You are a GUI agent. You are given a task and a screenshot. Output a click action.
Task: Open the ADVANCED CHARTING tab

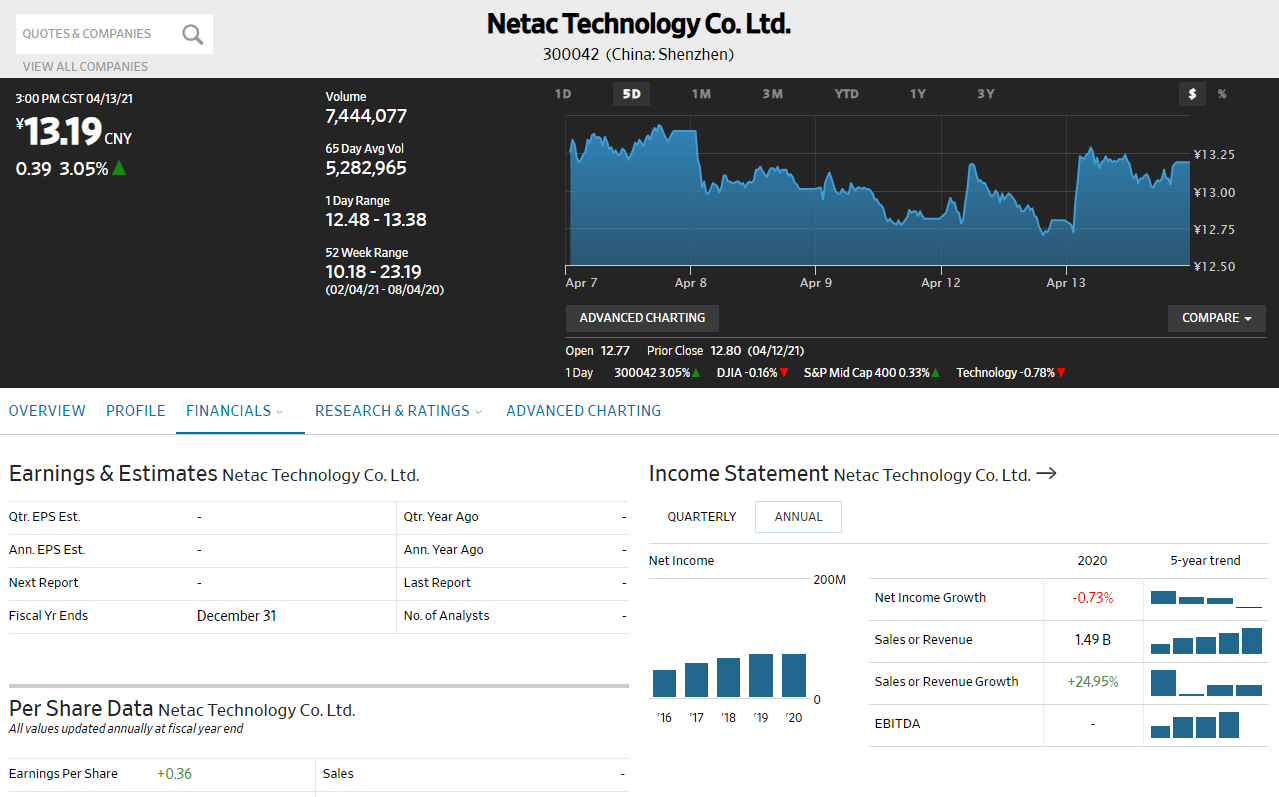tap(584, 411)
